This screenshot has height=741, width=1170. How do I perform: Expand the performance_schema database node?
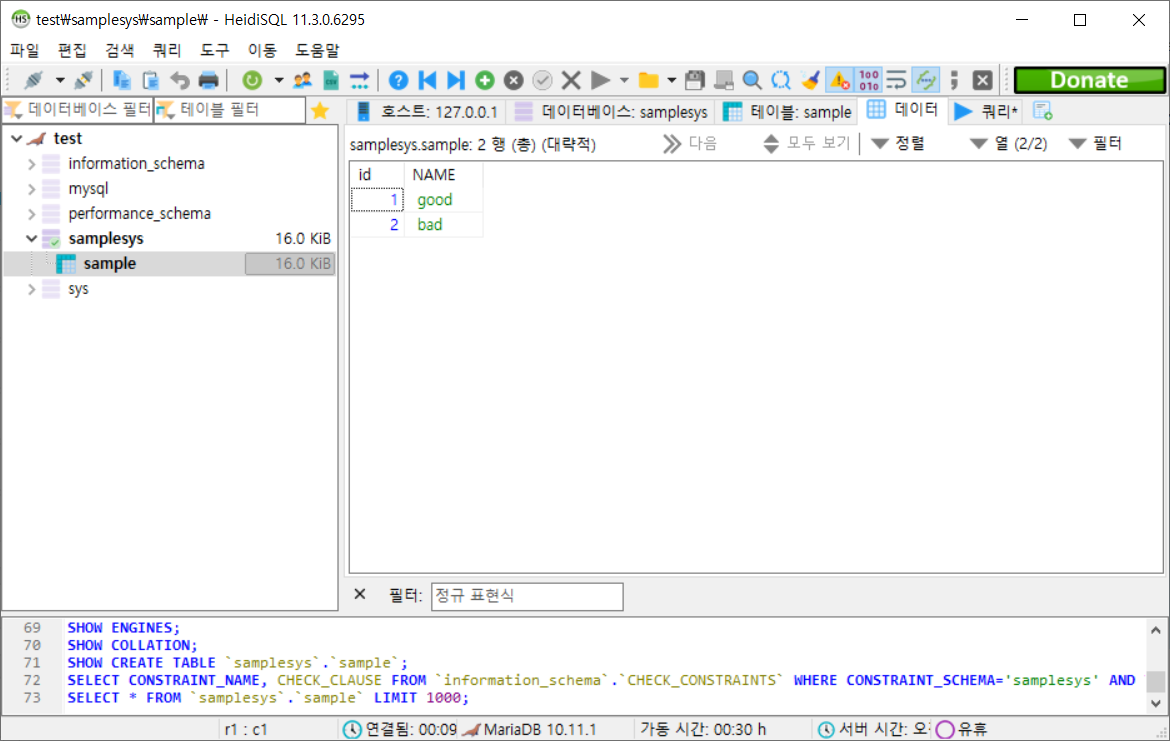coord(31,214)
